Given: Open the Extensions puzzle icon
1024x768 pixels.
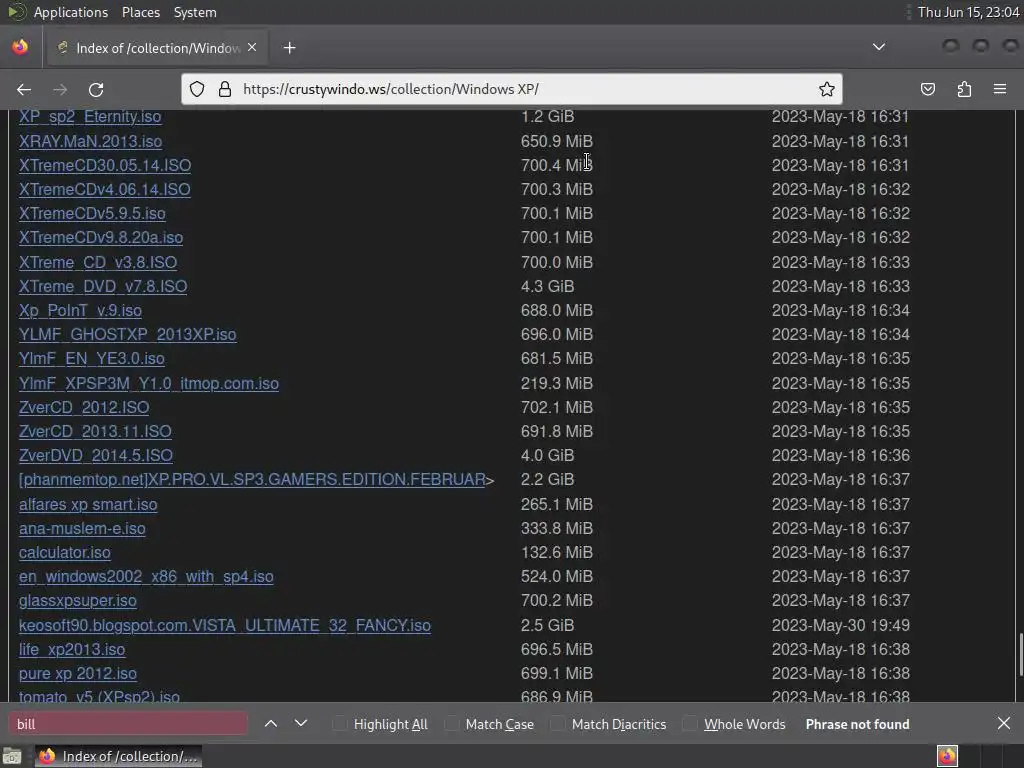Looking at the screenshot, I should tap(964, 89).
